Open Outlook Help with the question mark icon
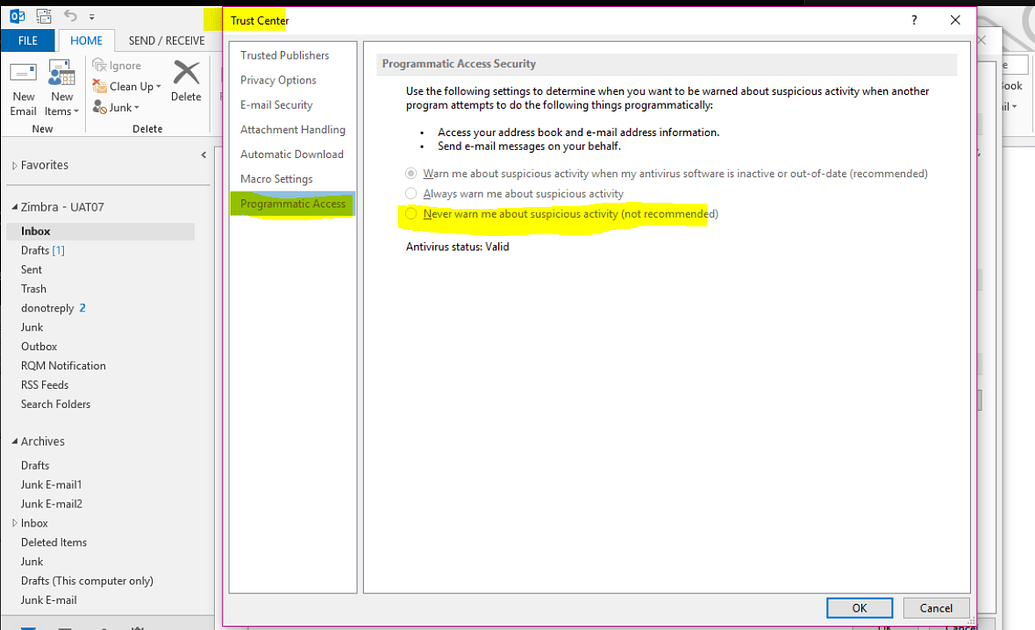This screenshot has width=1035, height=630. click(913, 20)
